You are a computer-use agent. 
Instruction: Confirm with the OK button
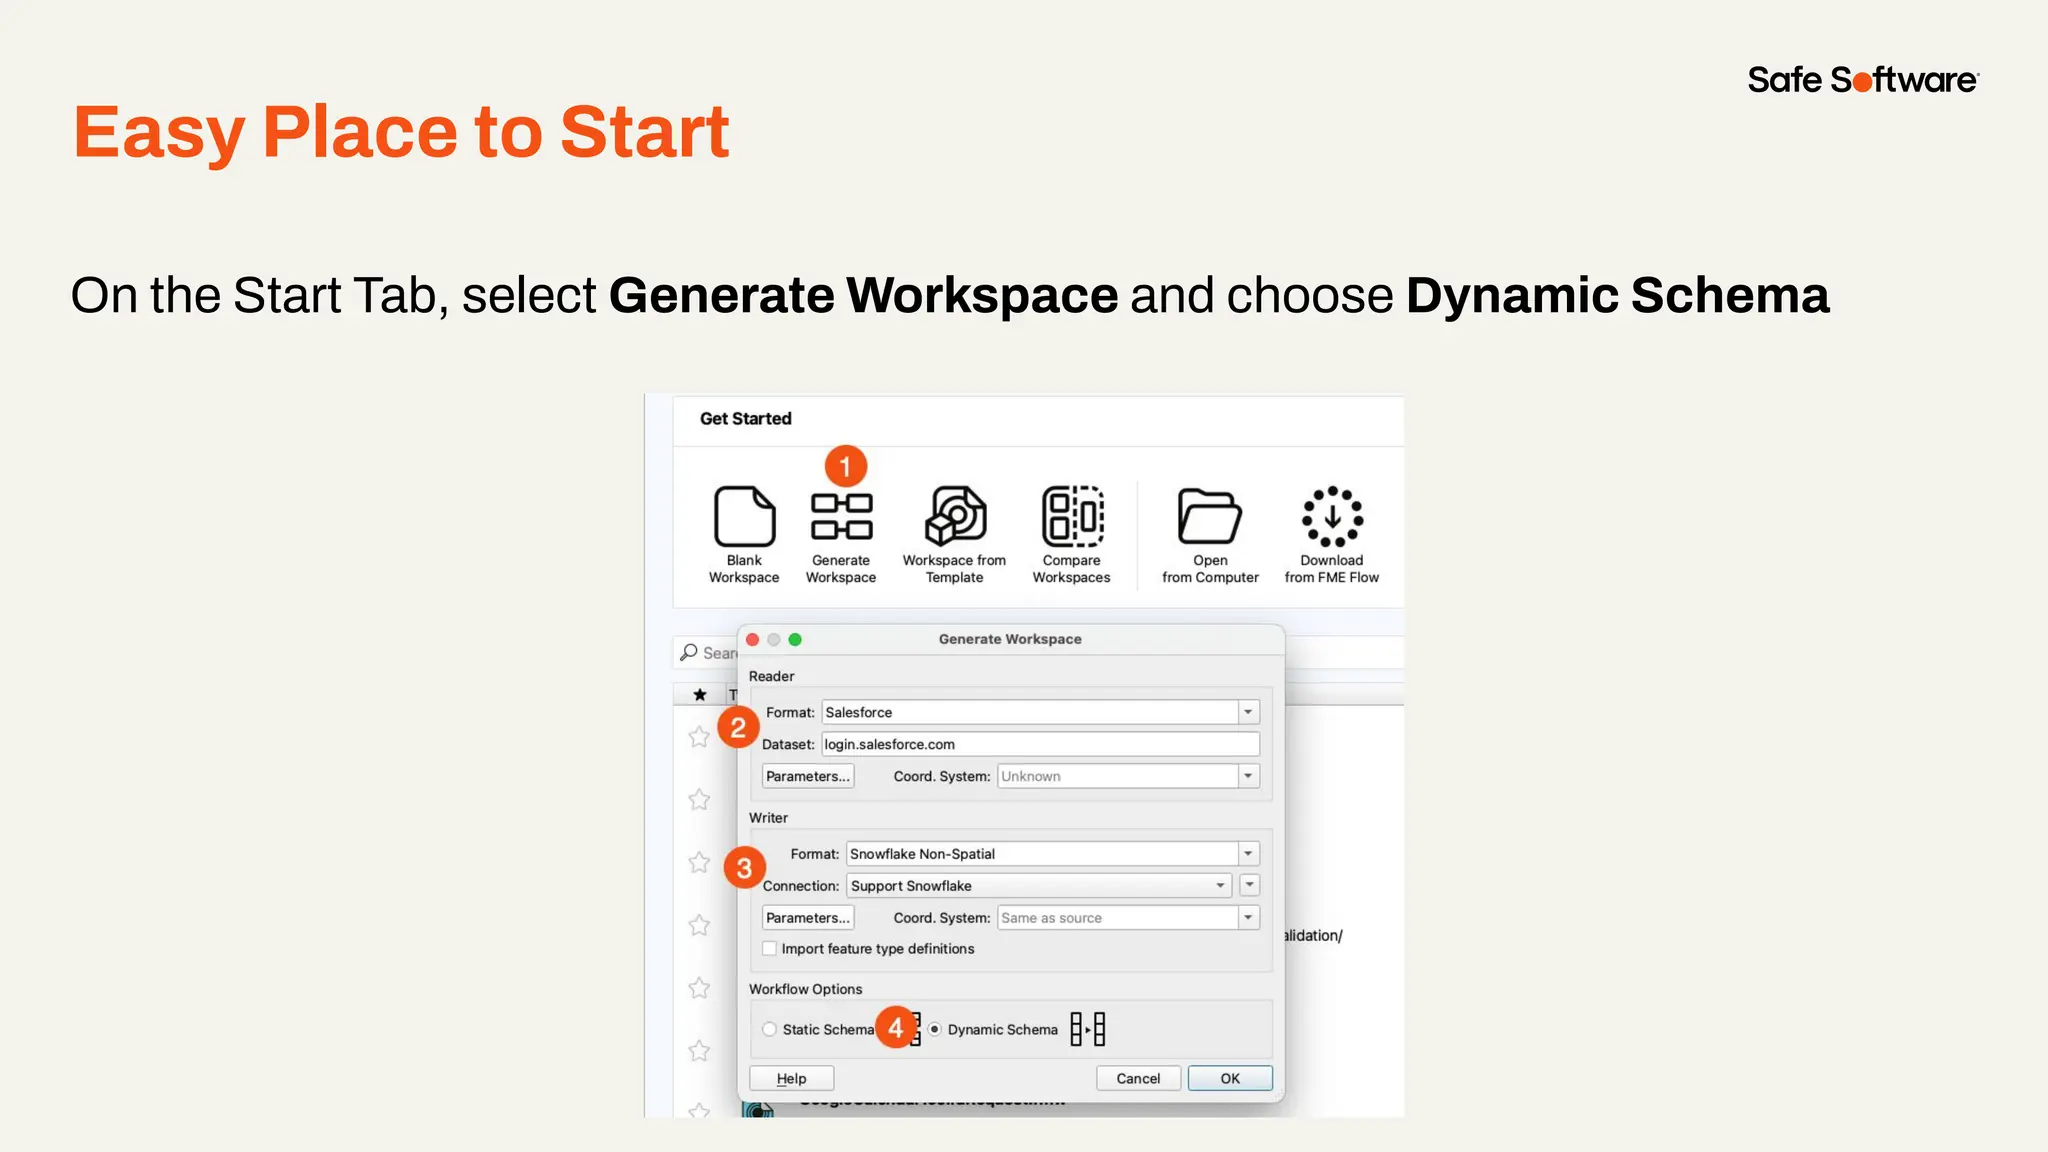click(x=1230, y=1078)
